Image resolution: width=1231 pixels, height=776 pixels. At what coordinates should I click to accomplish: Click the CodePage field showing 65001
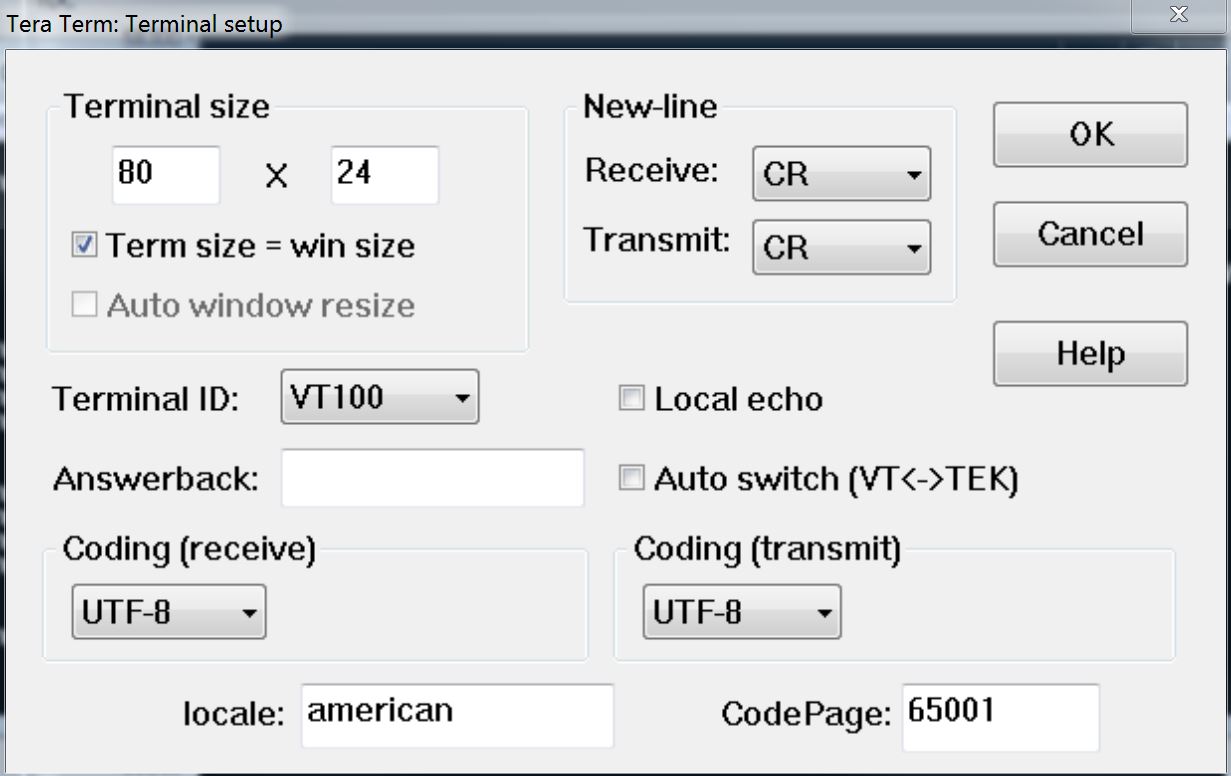click(x=1001, y=717)
